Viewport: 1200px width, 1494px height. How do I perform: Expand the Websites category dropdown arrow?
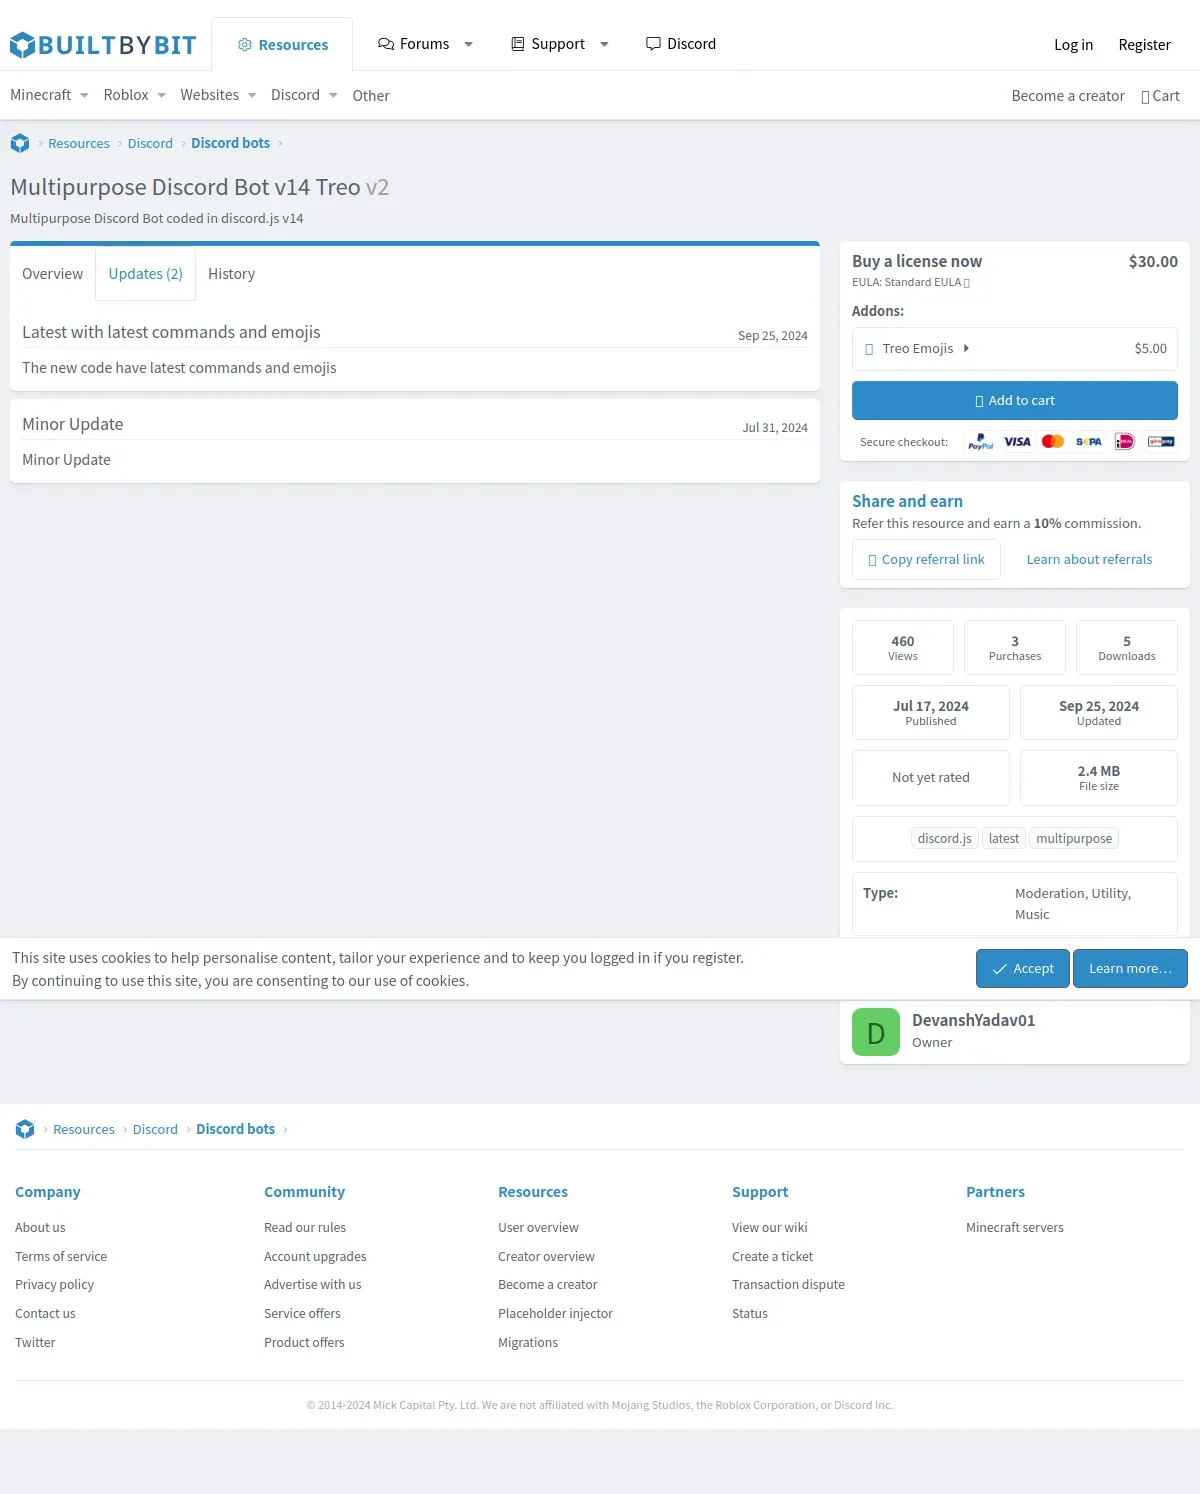[252, 96]
